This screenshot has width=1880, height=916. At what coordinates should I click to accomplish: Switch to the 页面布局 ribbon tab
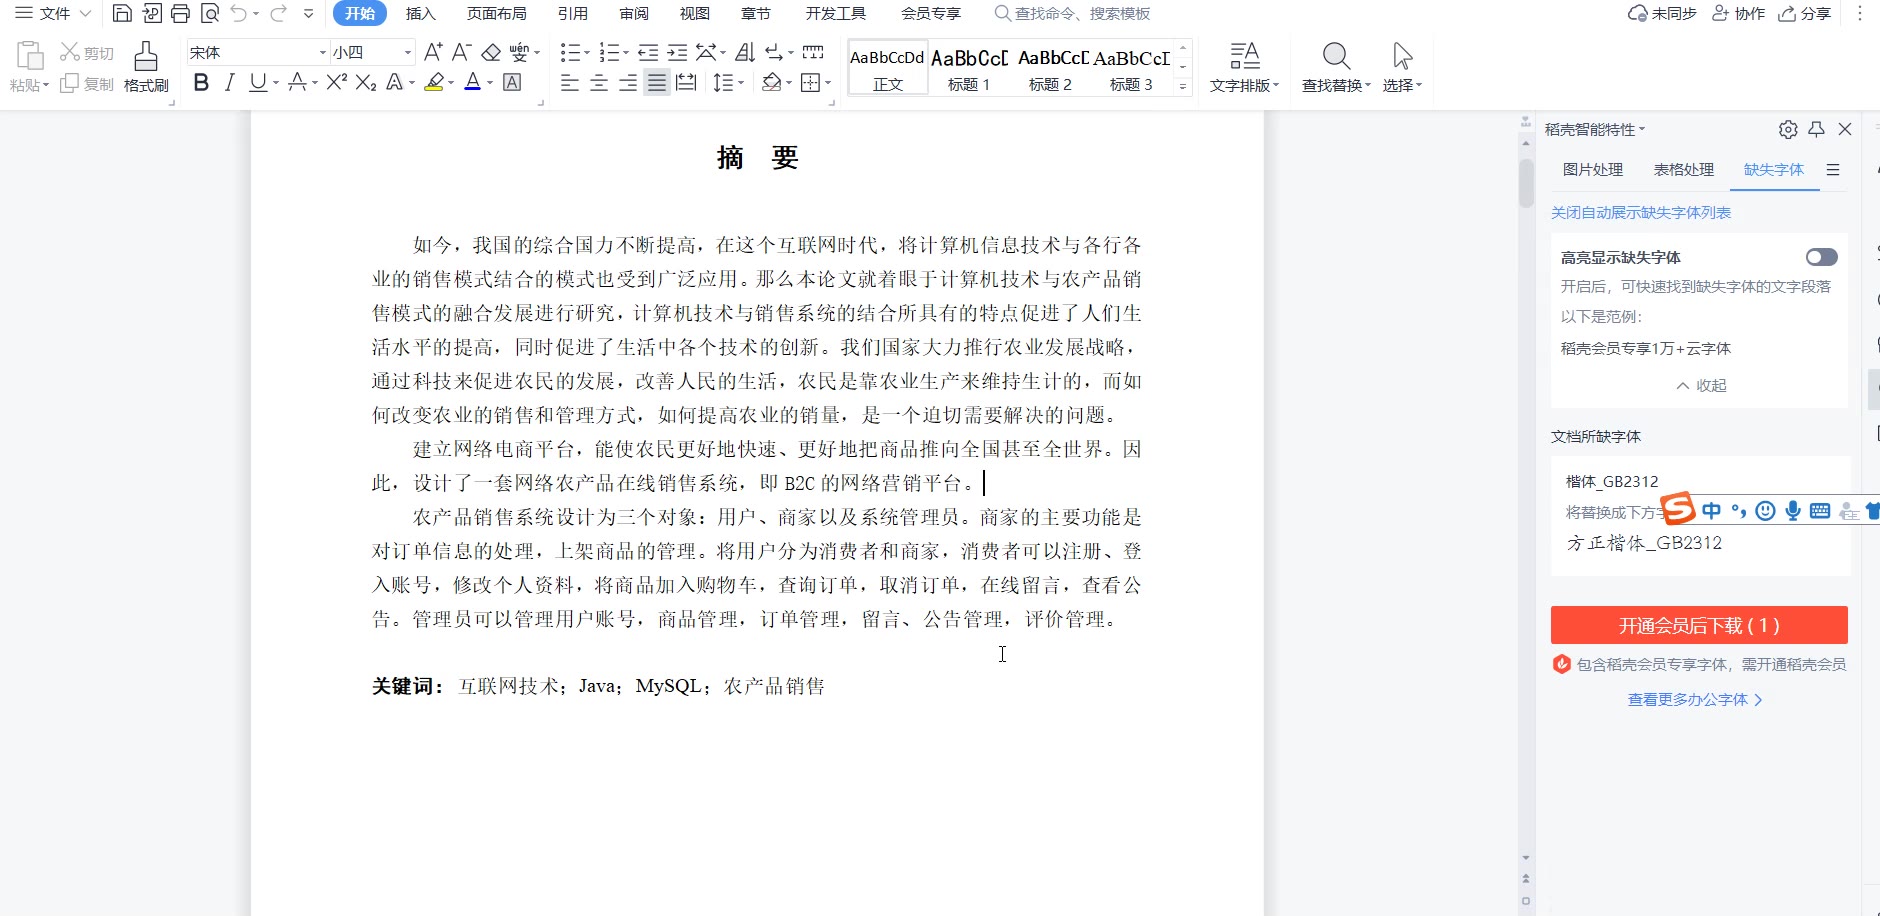coord(497,13)
